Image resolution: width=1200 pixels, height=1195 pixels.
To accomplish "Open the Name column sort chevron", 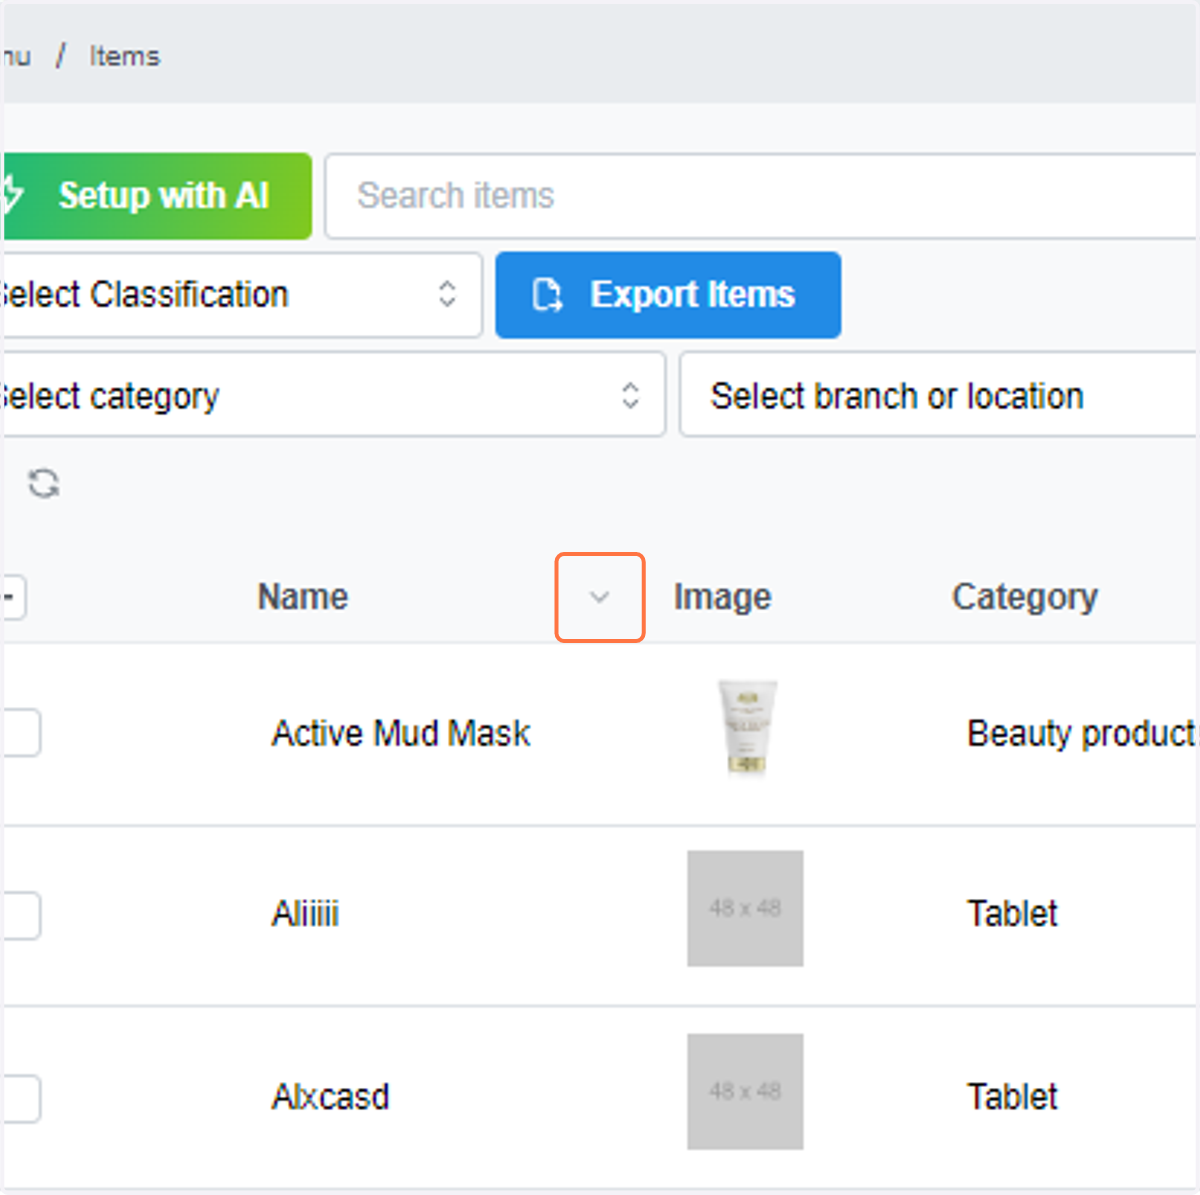I will coord(599,597).
